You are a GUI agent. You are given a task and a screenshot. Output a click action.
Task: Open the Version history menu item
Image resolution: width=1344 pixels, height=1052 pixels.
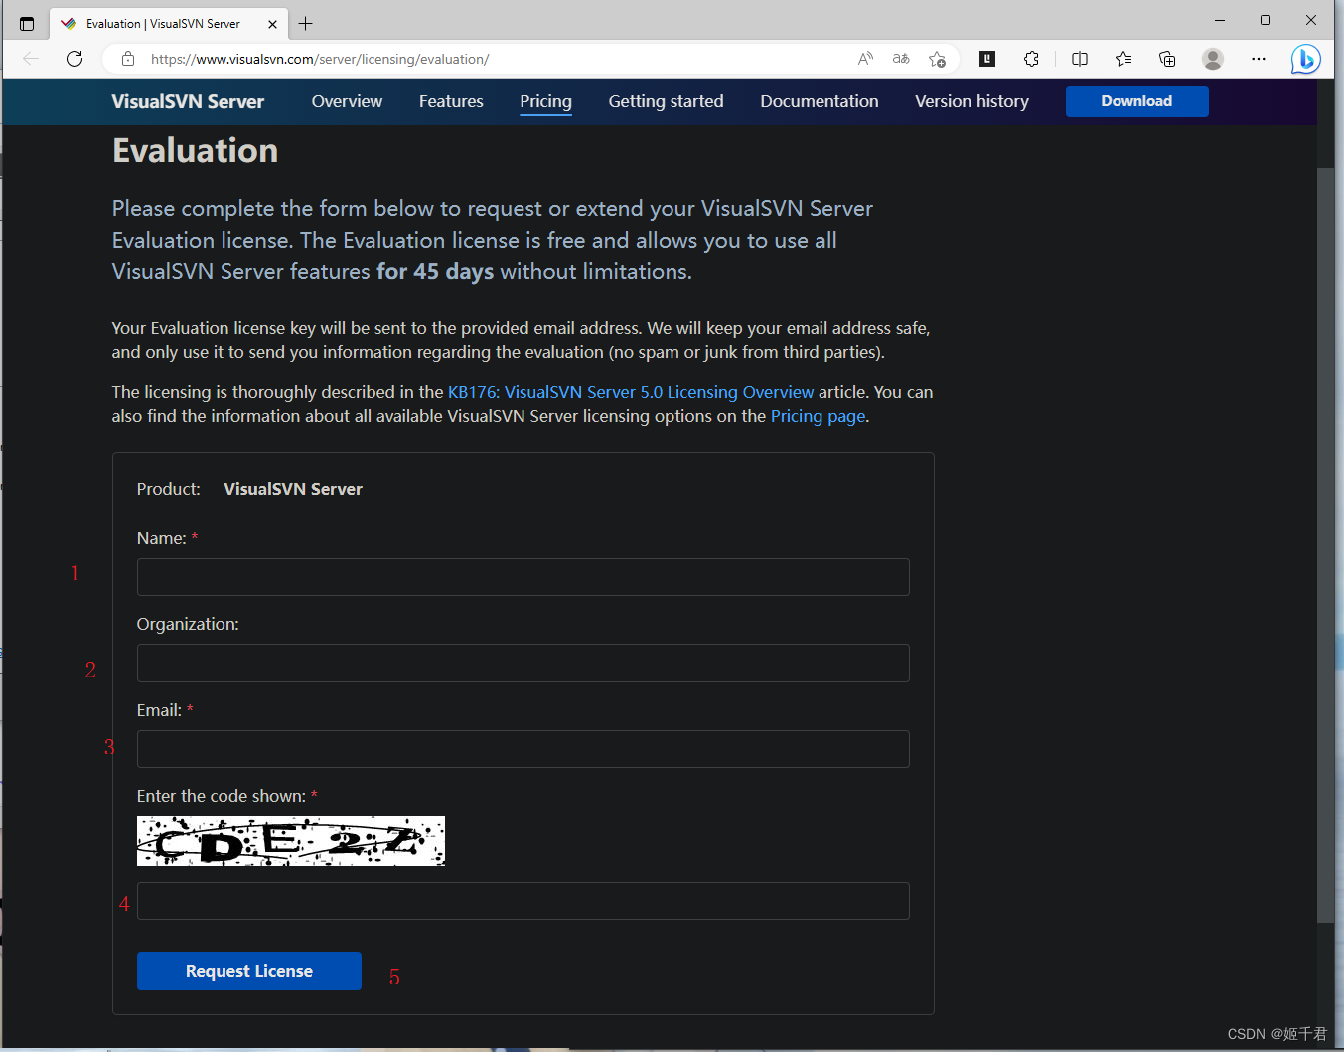pyautogui.click(x=972, y=101)
